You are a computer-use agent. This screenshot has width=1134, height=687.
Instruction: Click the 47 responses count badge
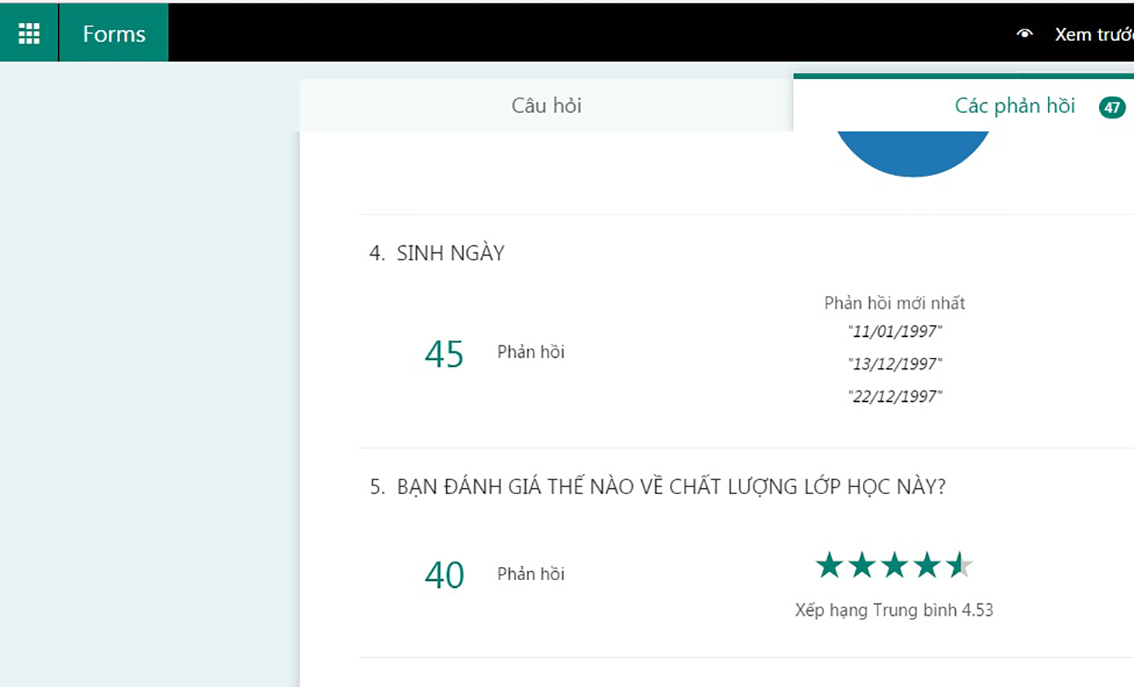click(1112, 107)
